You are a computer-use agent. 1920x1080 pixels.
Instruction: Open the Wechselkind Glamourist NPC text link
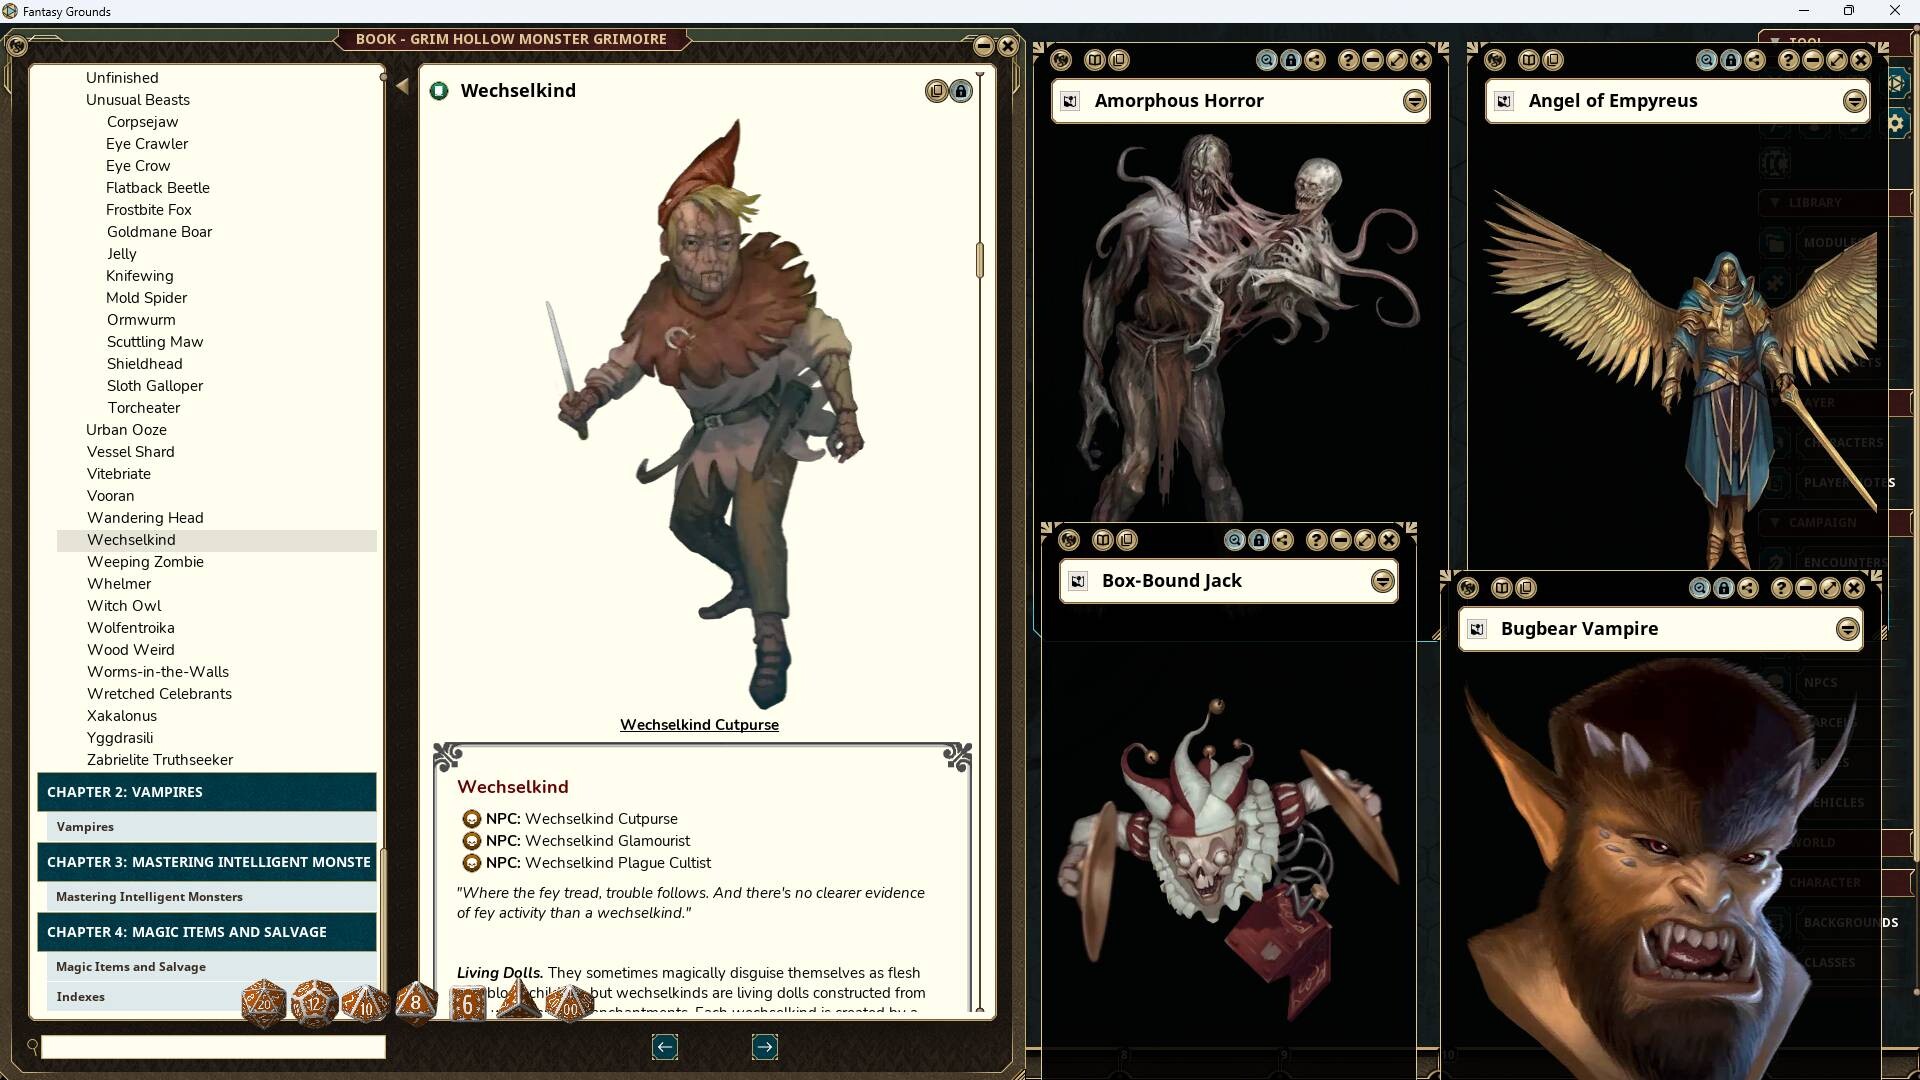click(607, 841)
